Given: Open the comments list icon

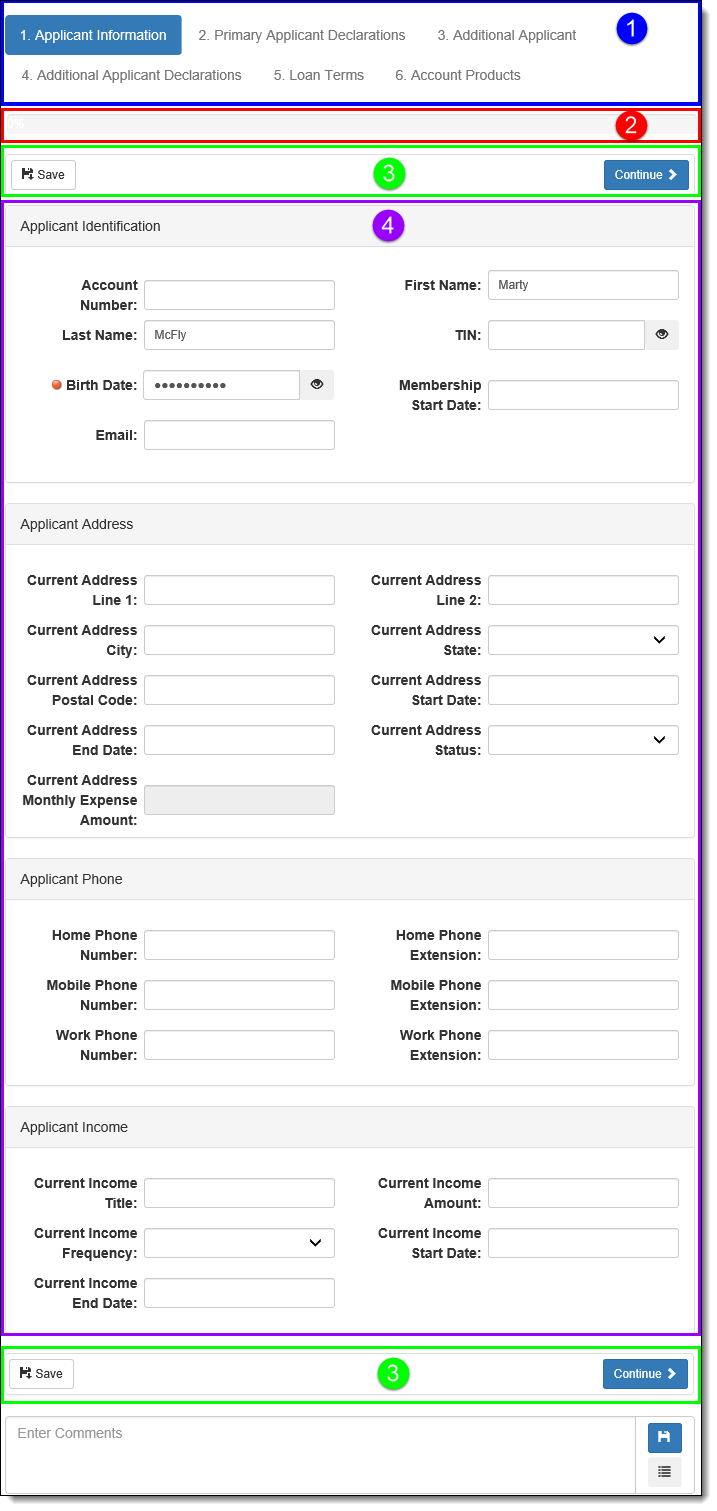Looking at the screenshot, I should tap(664, 1472).
